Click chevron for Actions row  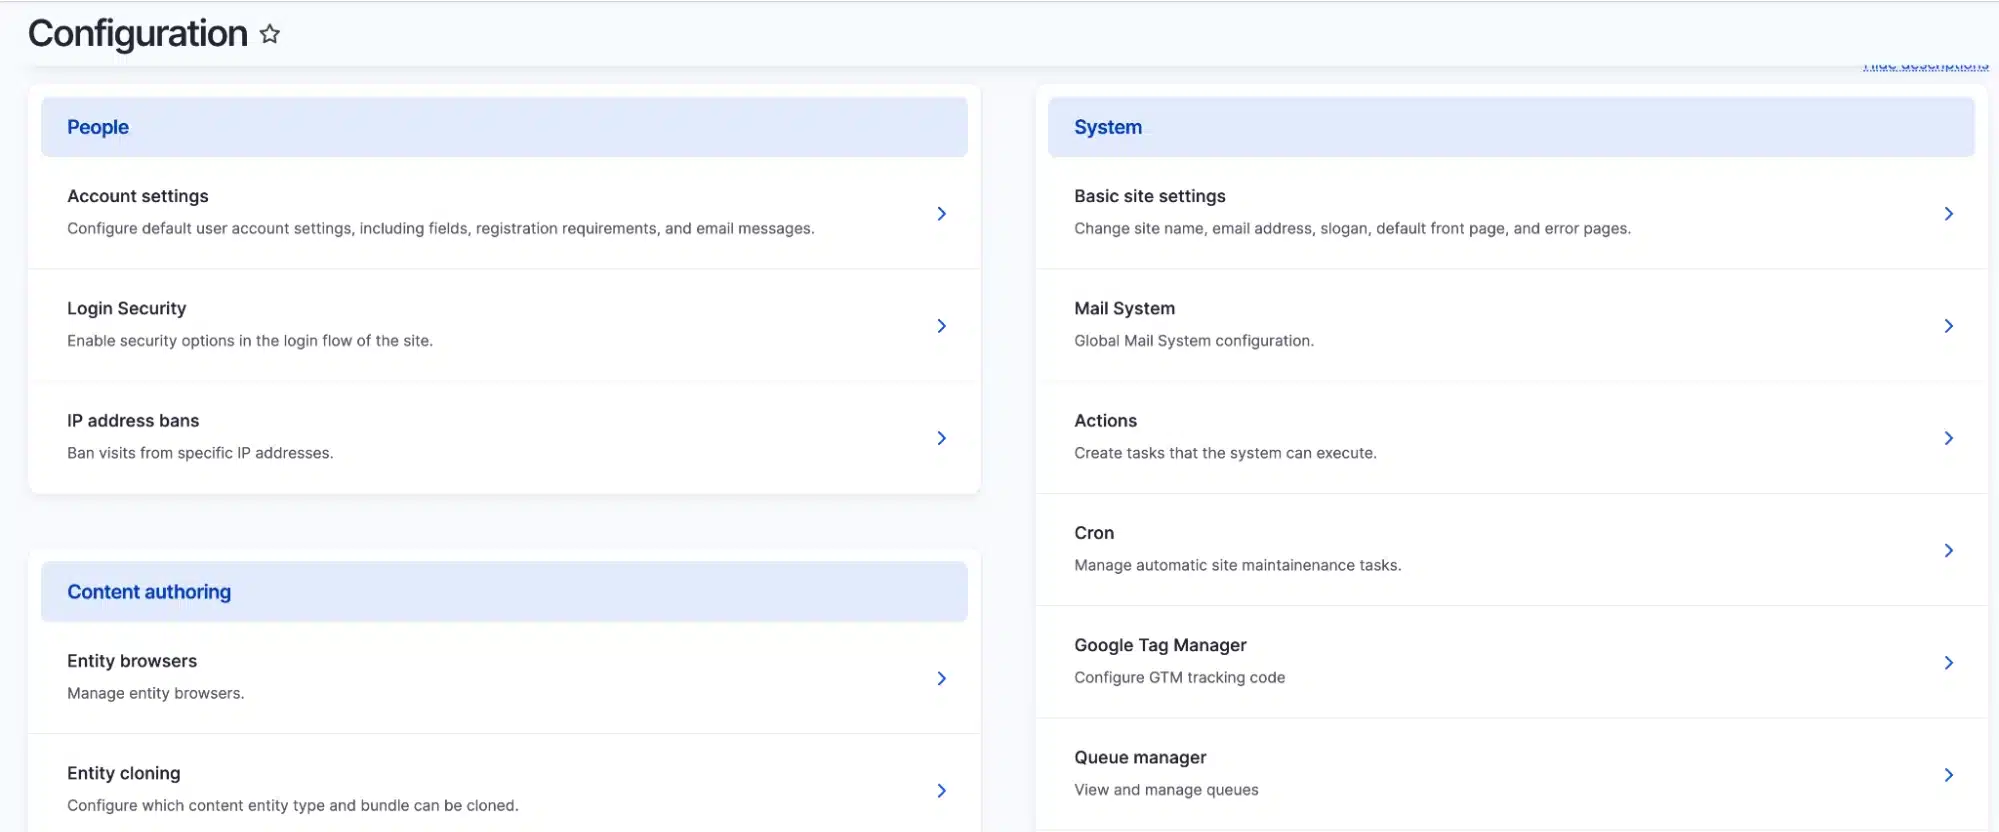pyautogui.click(x=1948, y=437)
